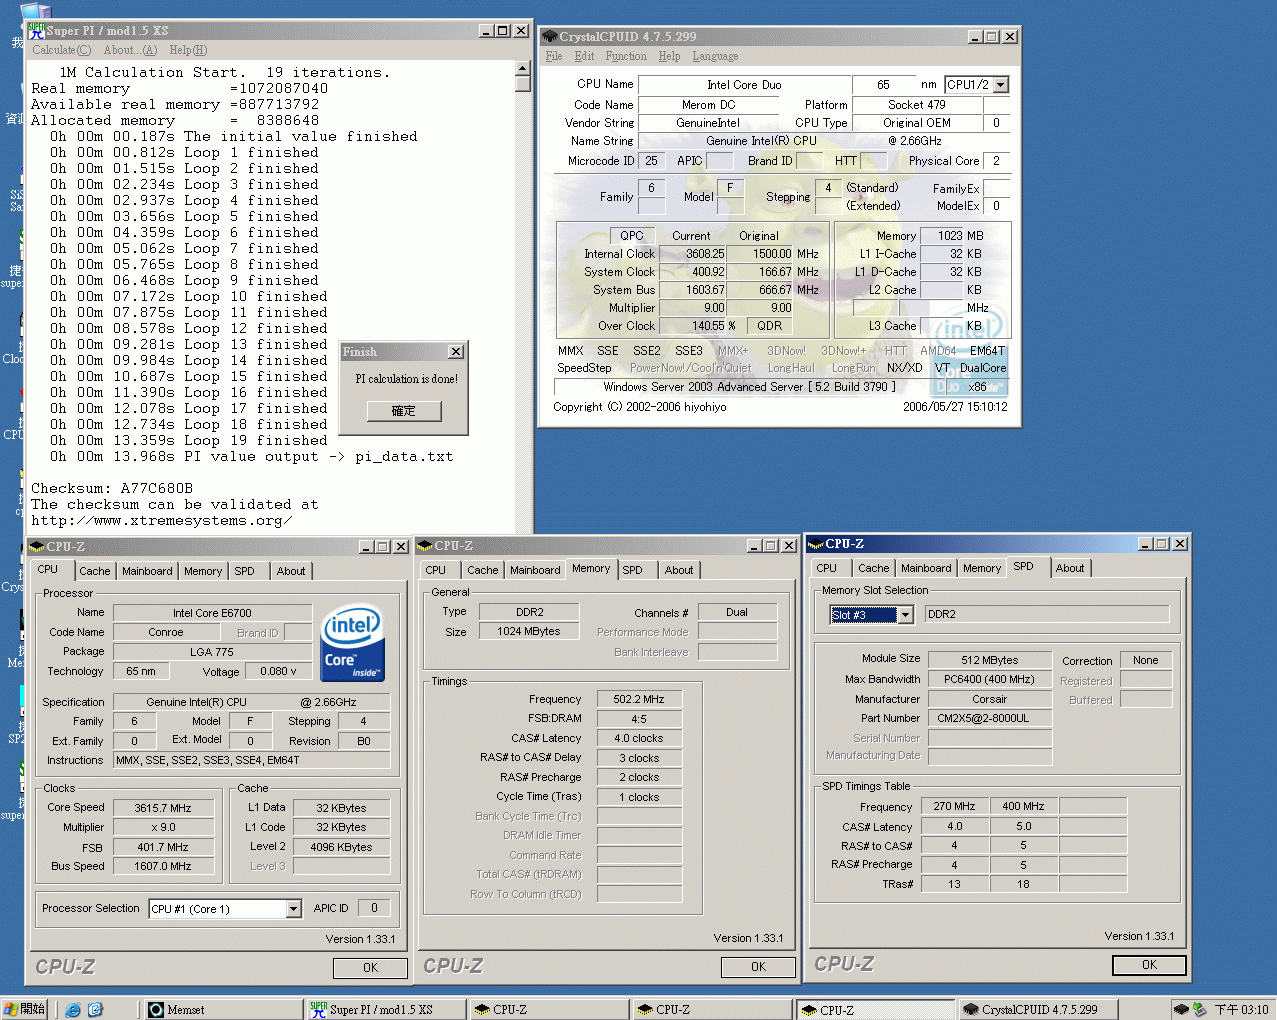Close the Finish dialog with its X button
The height and width of the screenshot is (1020, 1277).
click(x=456, y=352)
